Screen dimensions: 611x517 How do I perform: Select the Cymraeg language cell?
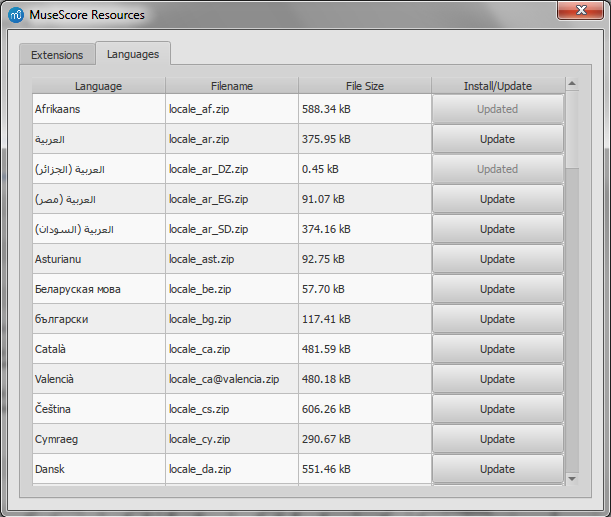point(99,439)
